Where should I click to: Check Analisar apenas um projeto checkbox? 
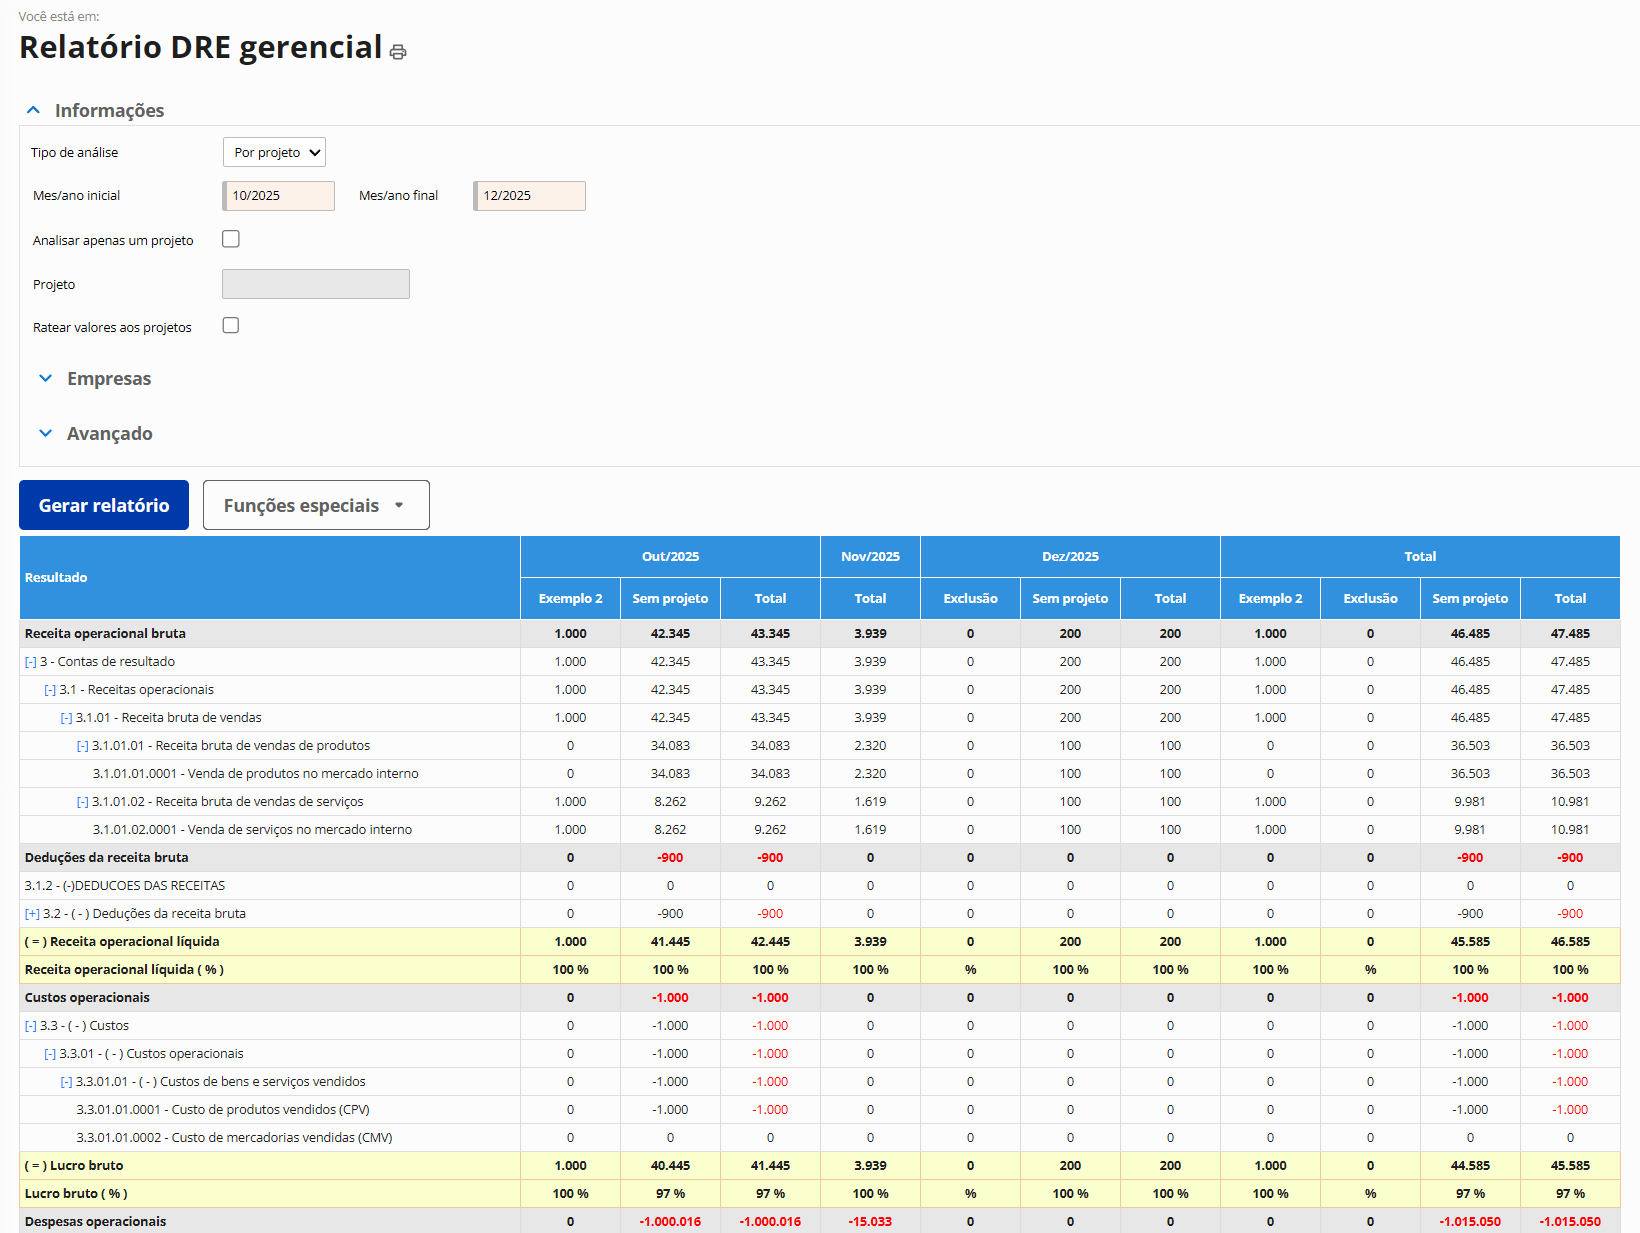click(231, 239)
